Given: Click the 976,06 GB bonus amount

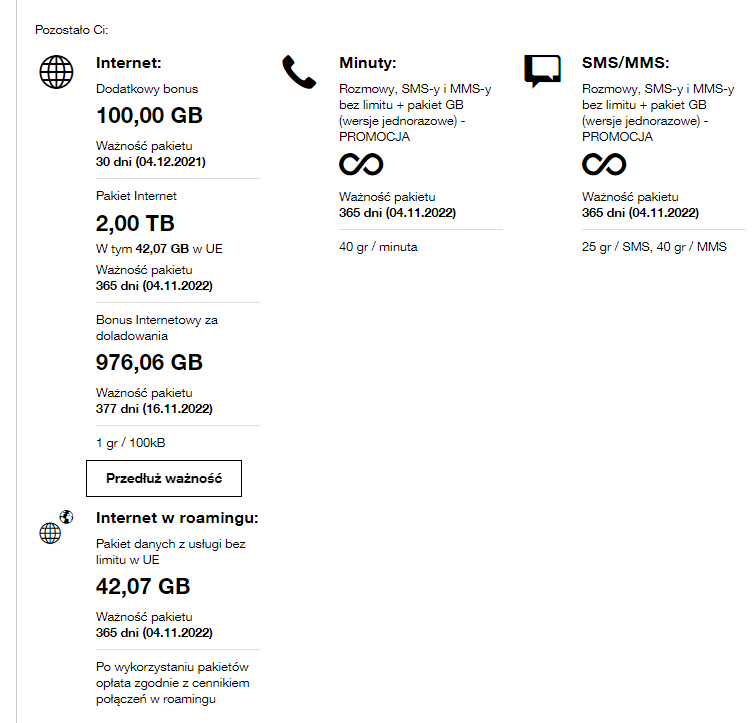Looking at the screenshot, I should (x=149, y=362).
